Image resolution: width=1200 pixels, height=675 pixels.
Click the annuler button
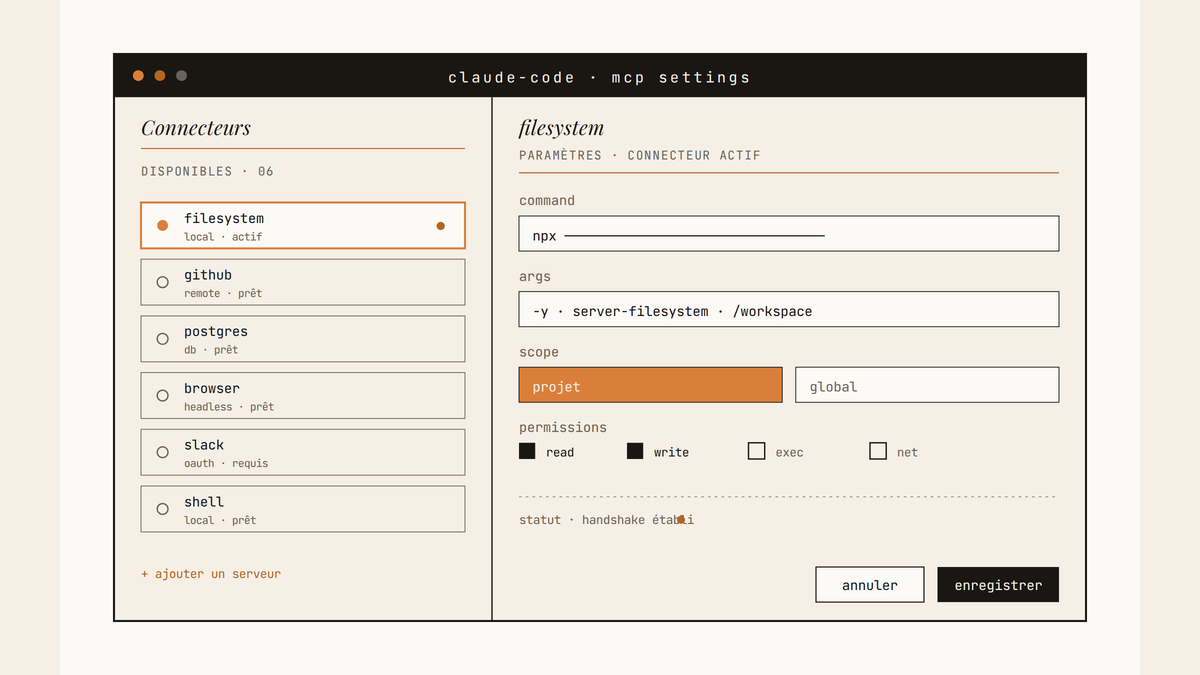tap(870, 585)
